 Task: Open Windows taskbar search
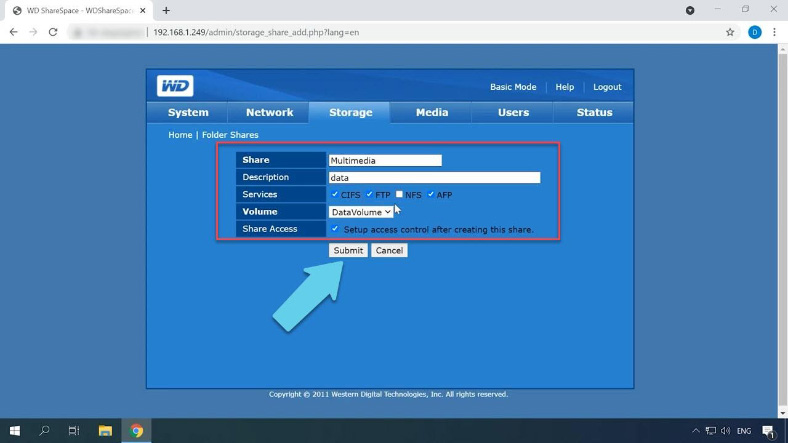(x=44, y=430)
